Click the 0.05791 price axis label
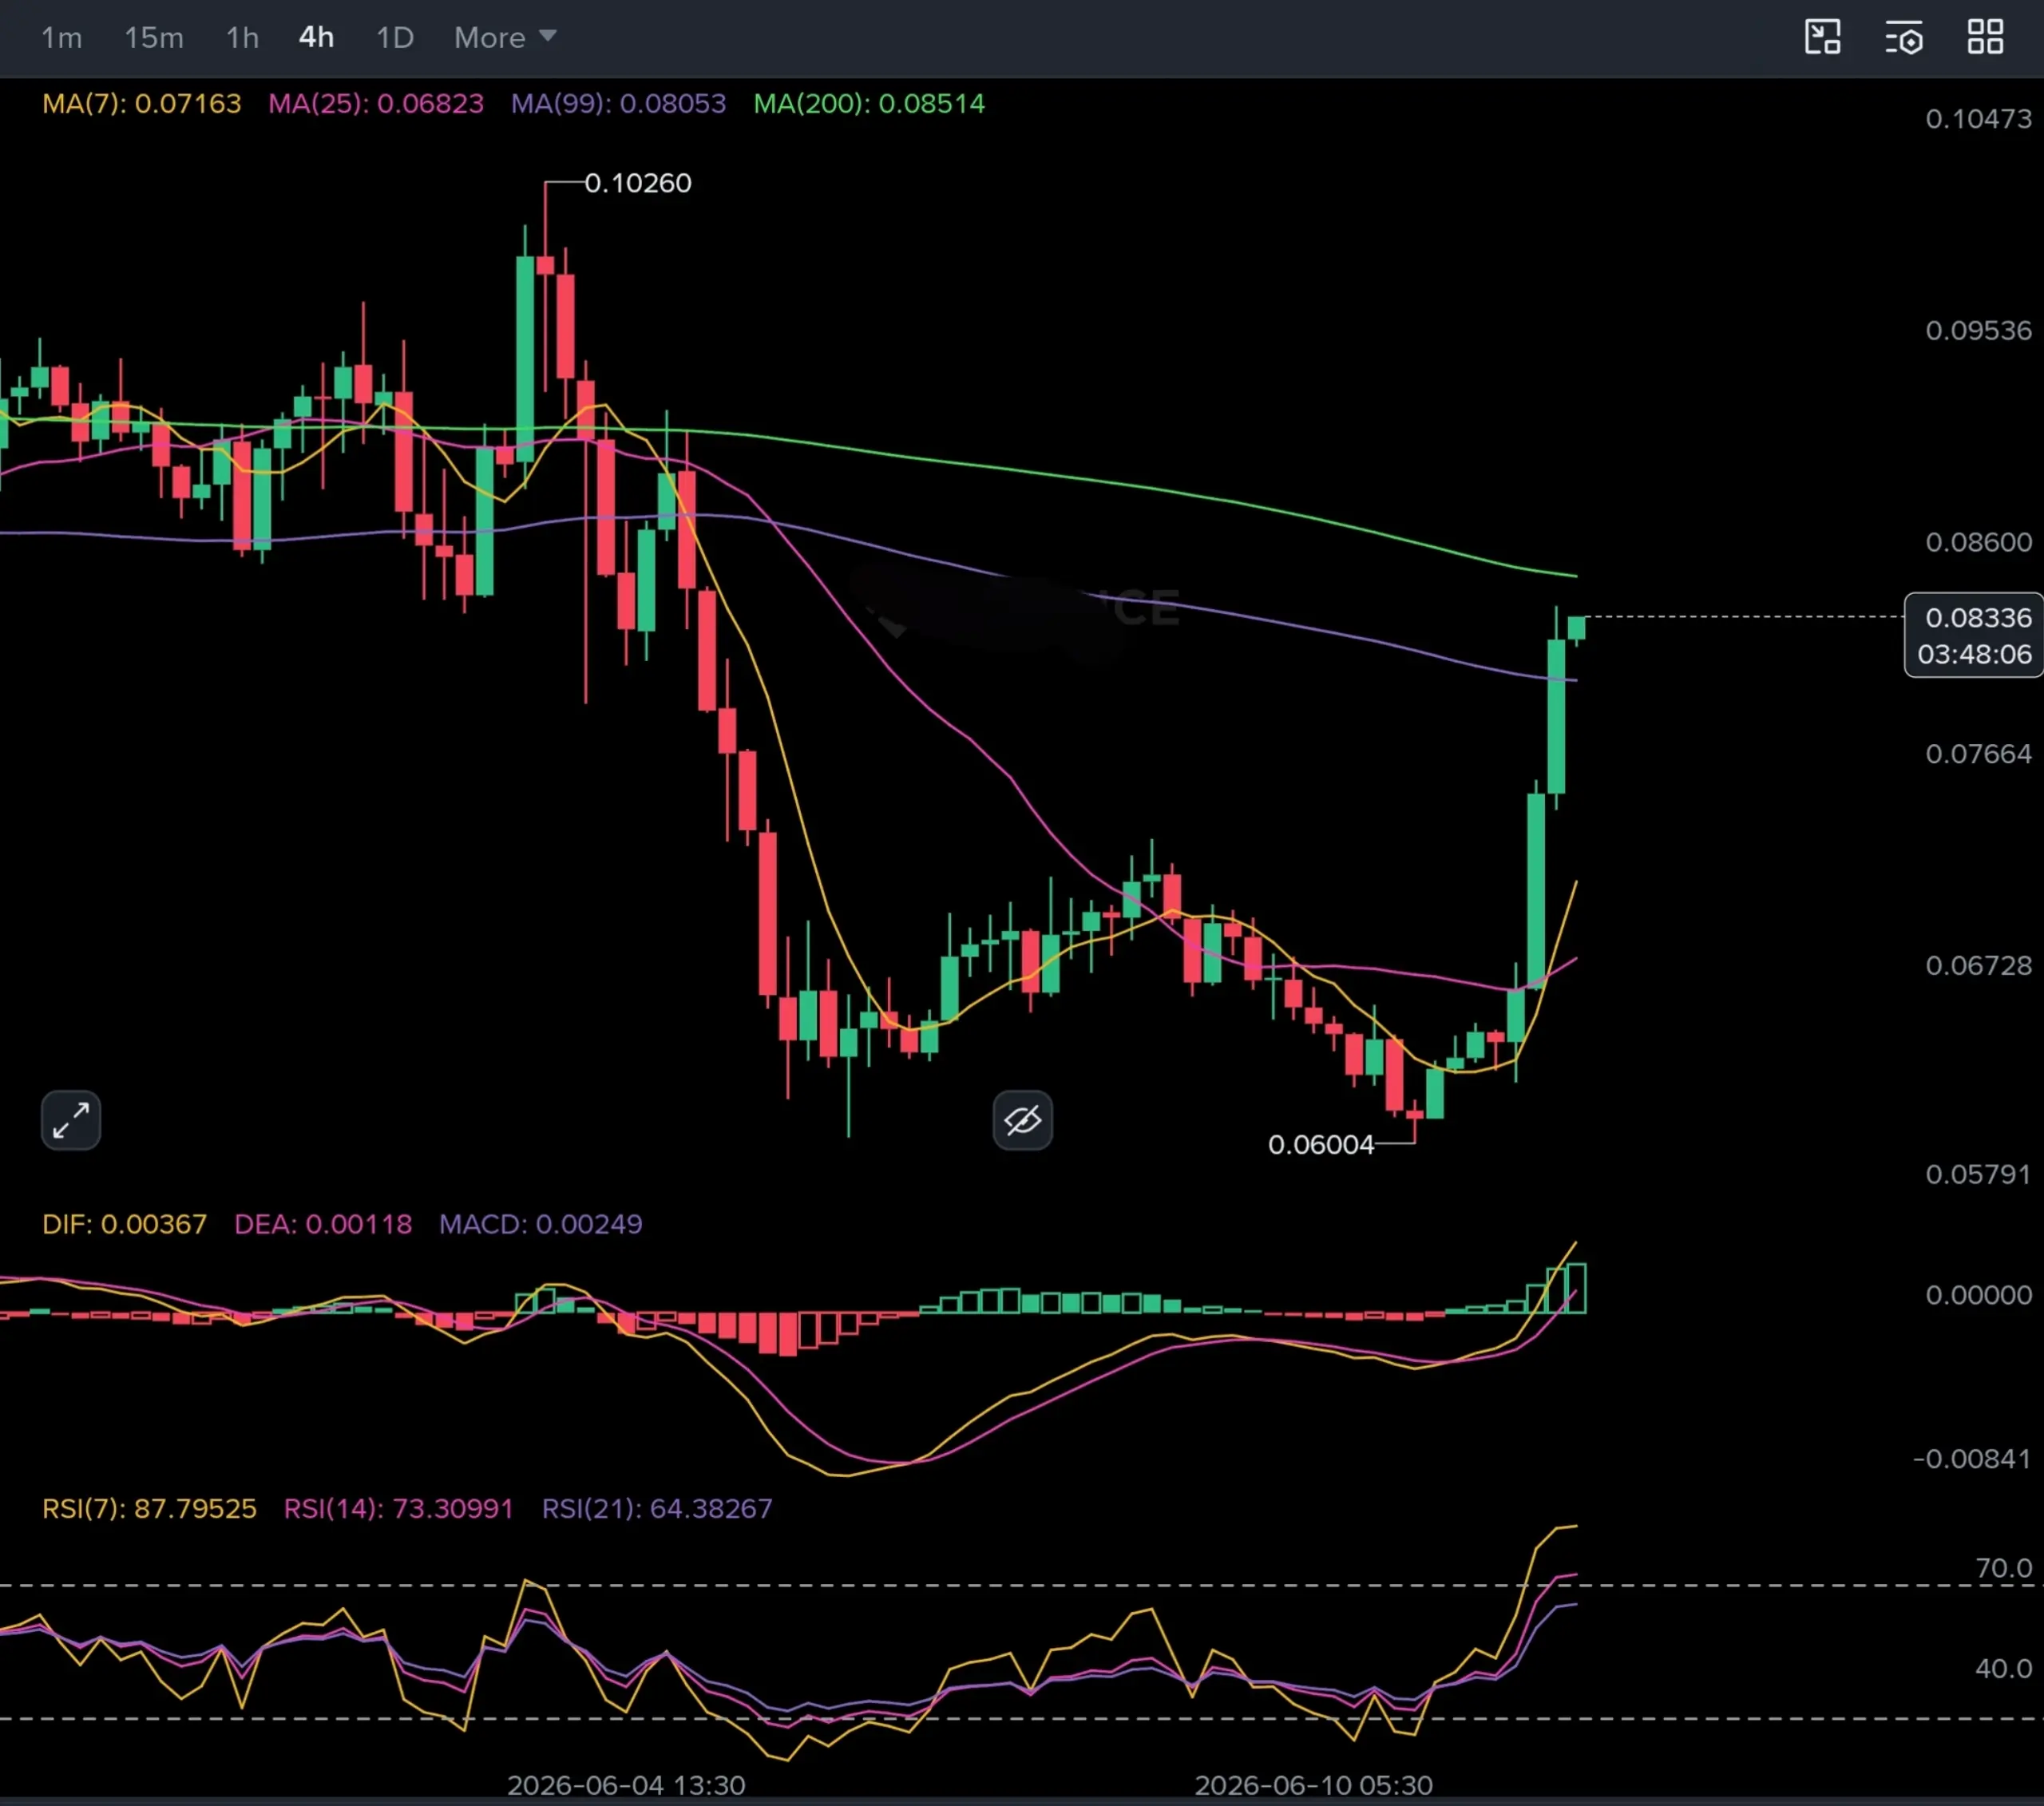The image size is (2044, 1806). click(x=1978, y=1174)
